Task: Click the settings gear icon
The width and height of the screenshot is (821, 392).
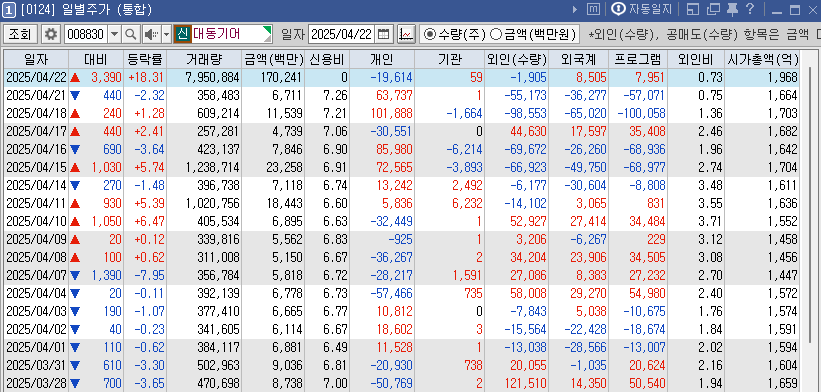Action: click(x=51, y=35)
